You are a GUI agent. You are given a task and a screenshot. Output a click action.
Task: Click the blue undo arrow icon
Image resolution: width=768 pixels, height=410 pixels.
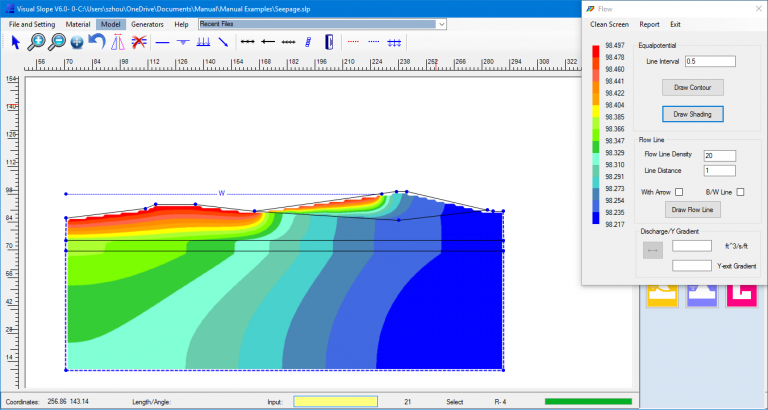coord(96,42)
